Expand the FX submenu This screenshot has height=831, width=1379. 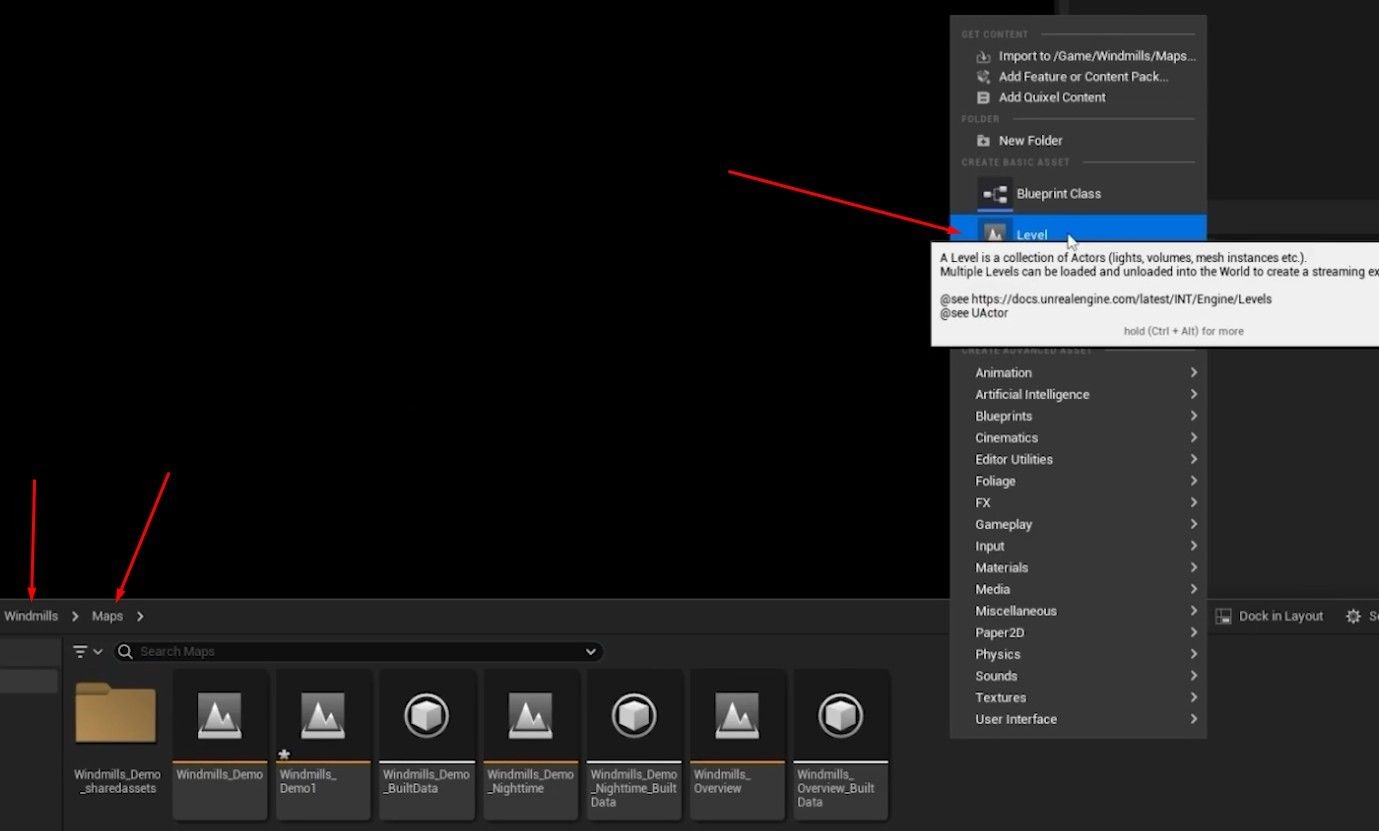tap(1078, 503)
